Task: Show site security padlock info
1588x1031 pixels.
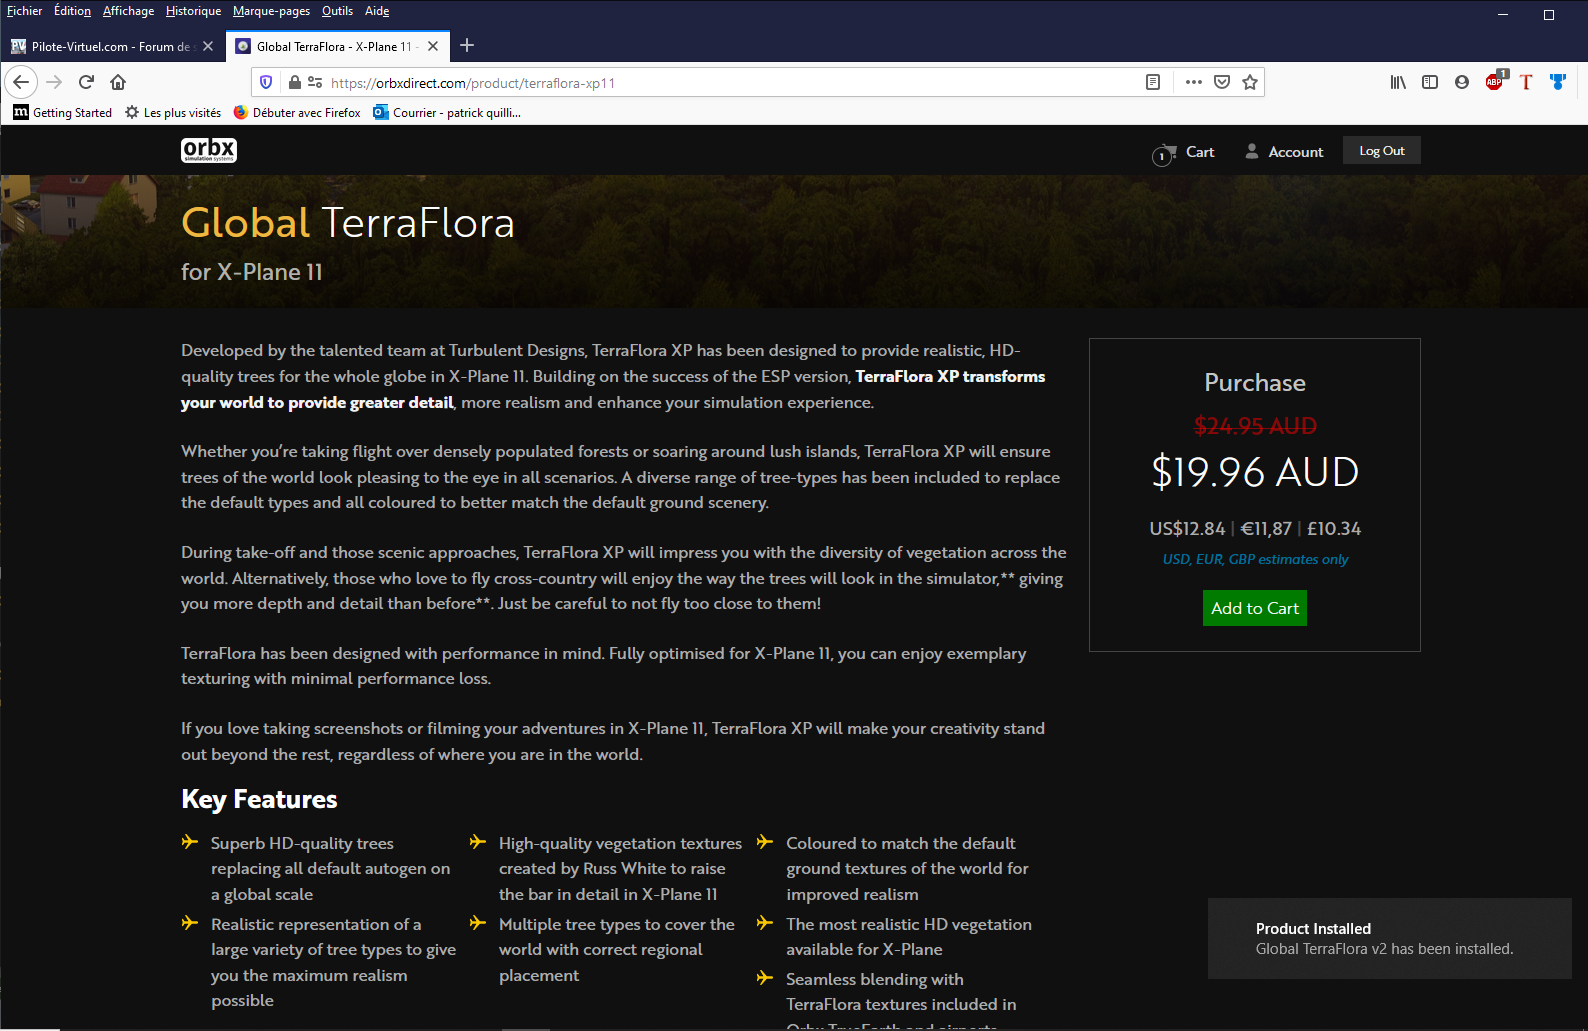Action: 295,82
